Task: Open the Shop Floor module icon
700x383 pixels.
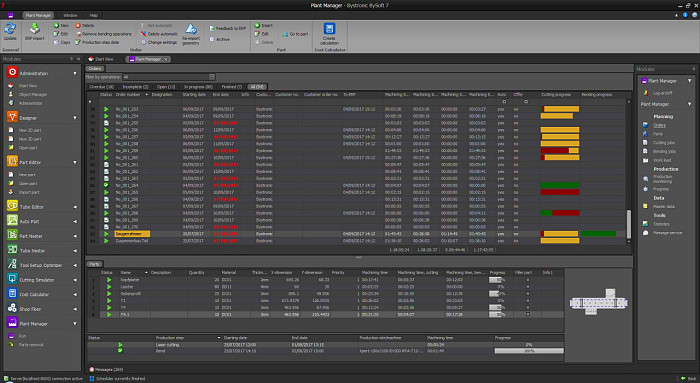Action: 12,308
